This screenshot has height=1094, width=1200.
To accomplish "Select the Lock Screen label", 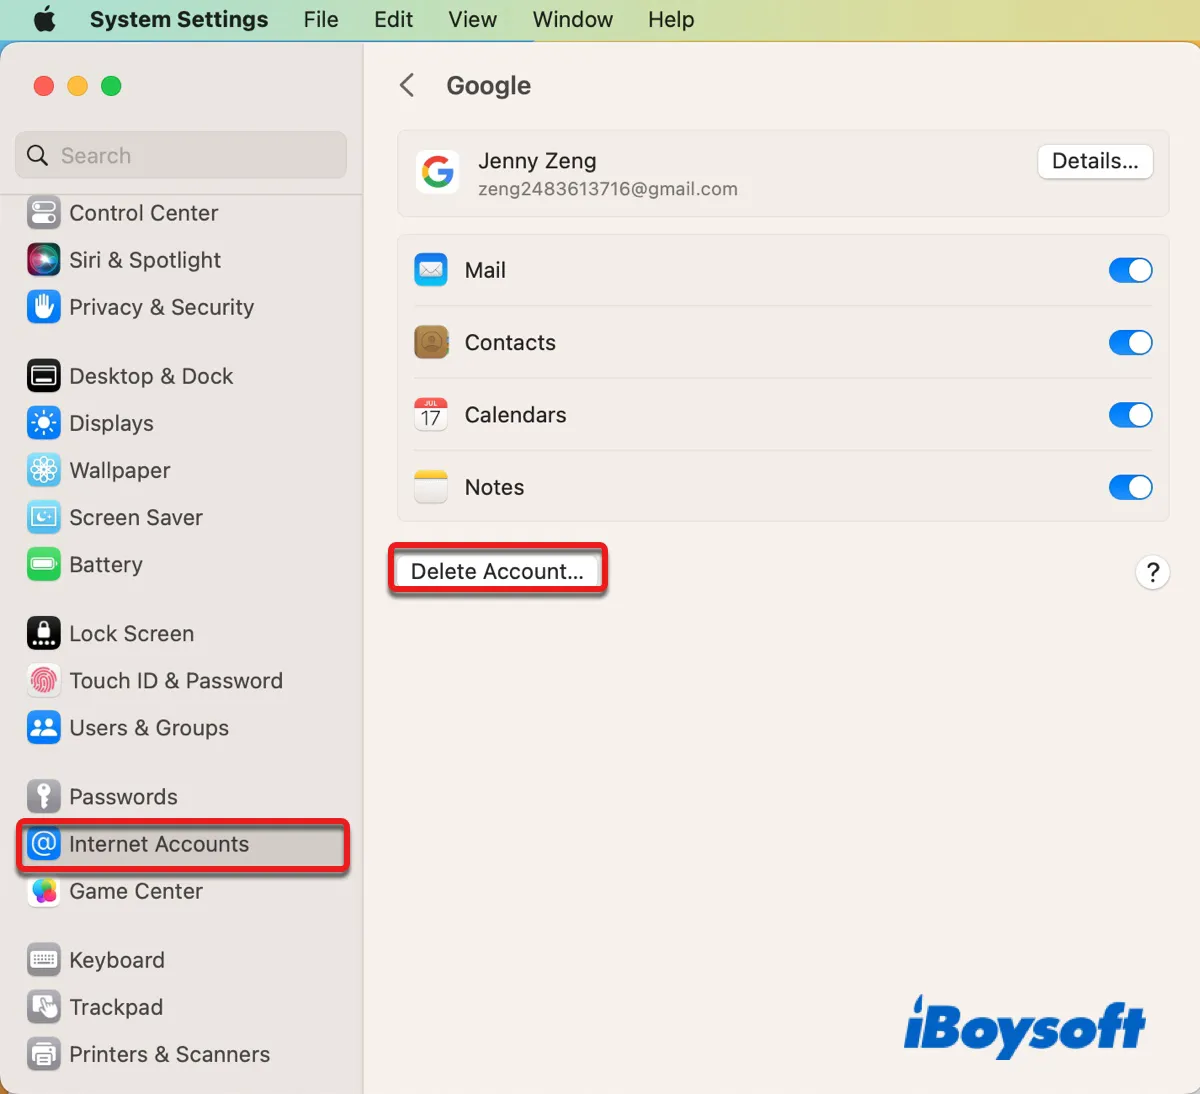I will (131, 633).
